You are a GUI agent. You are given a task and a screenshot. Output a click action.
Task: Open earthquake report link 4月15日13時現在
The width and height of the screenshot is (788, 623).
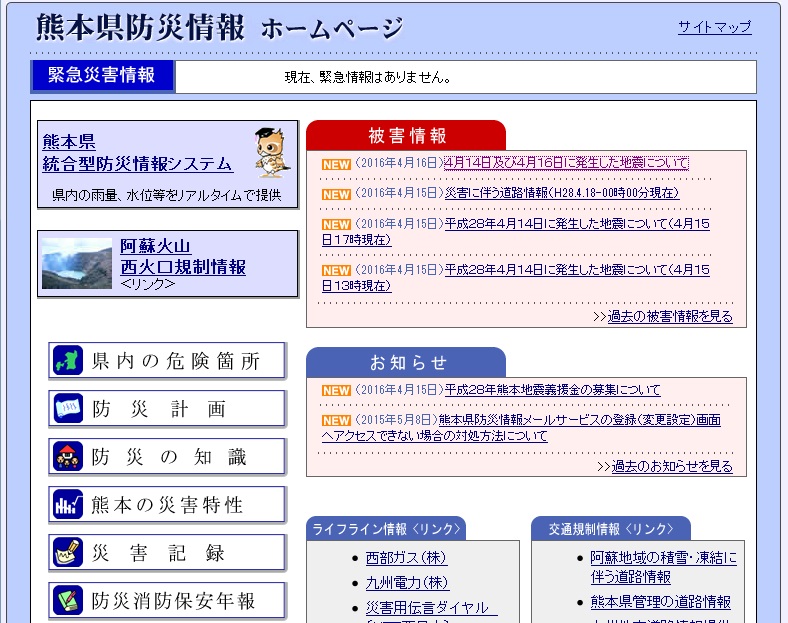pyautogui.click(x=516, y=278)
